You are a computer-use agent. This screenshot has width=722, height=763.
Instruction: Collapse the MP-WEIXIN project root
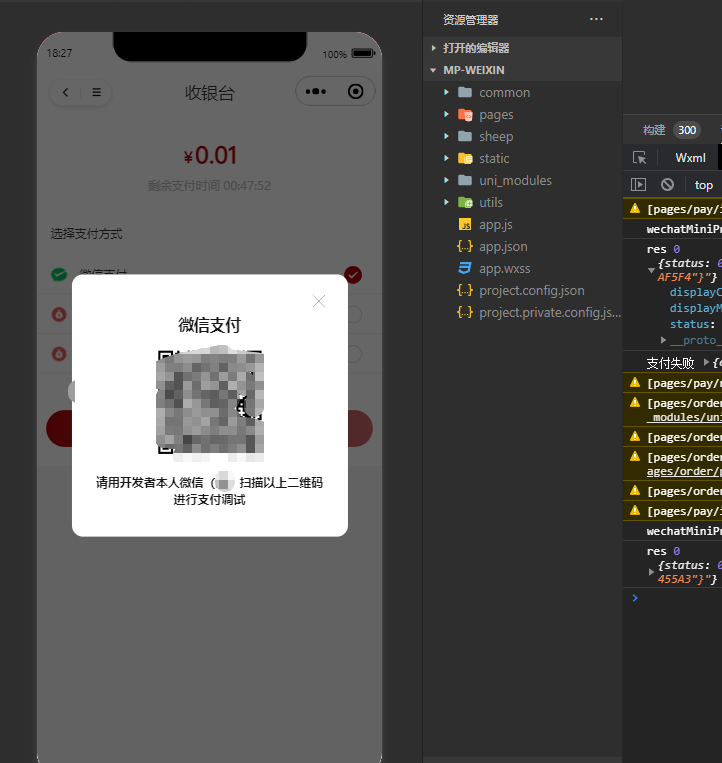433,70
